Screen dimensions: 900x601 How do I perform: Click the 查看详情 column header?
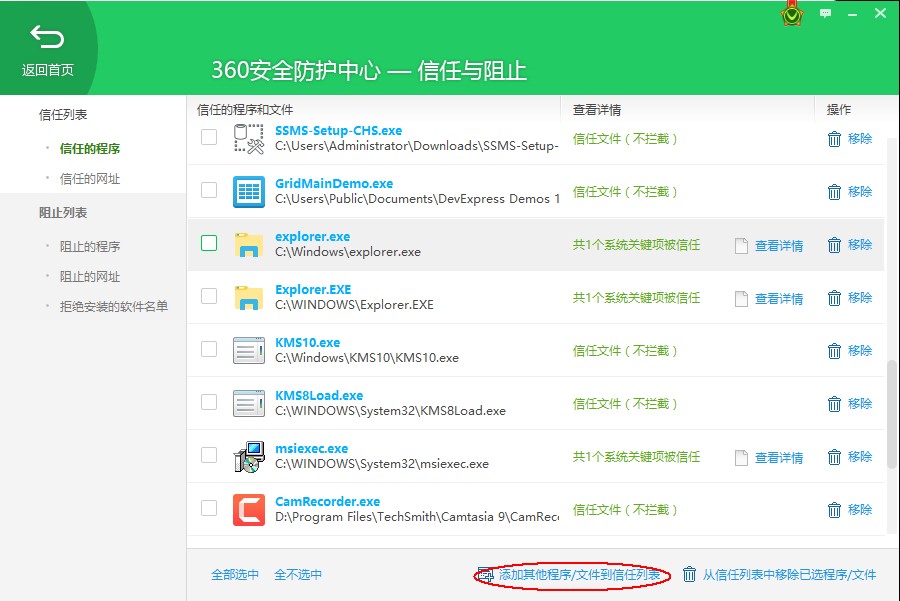(x=597, y=110)
